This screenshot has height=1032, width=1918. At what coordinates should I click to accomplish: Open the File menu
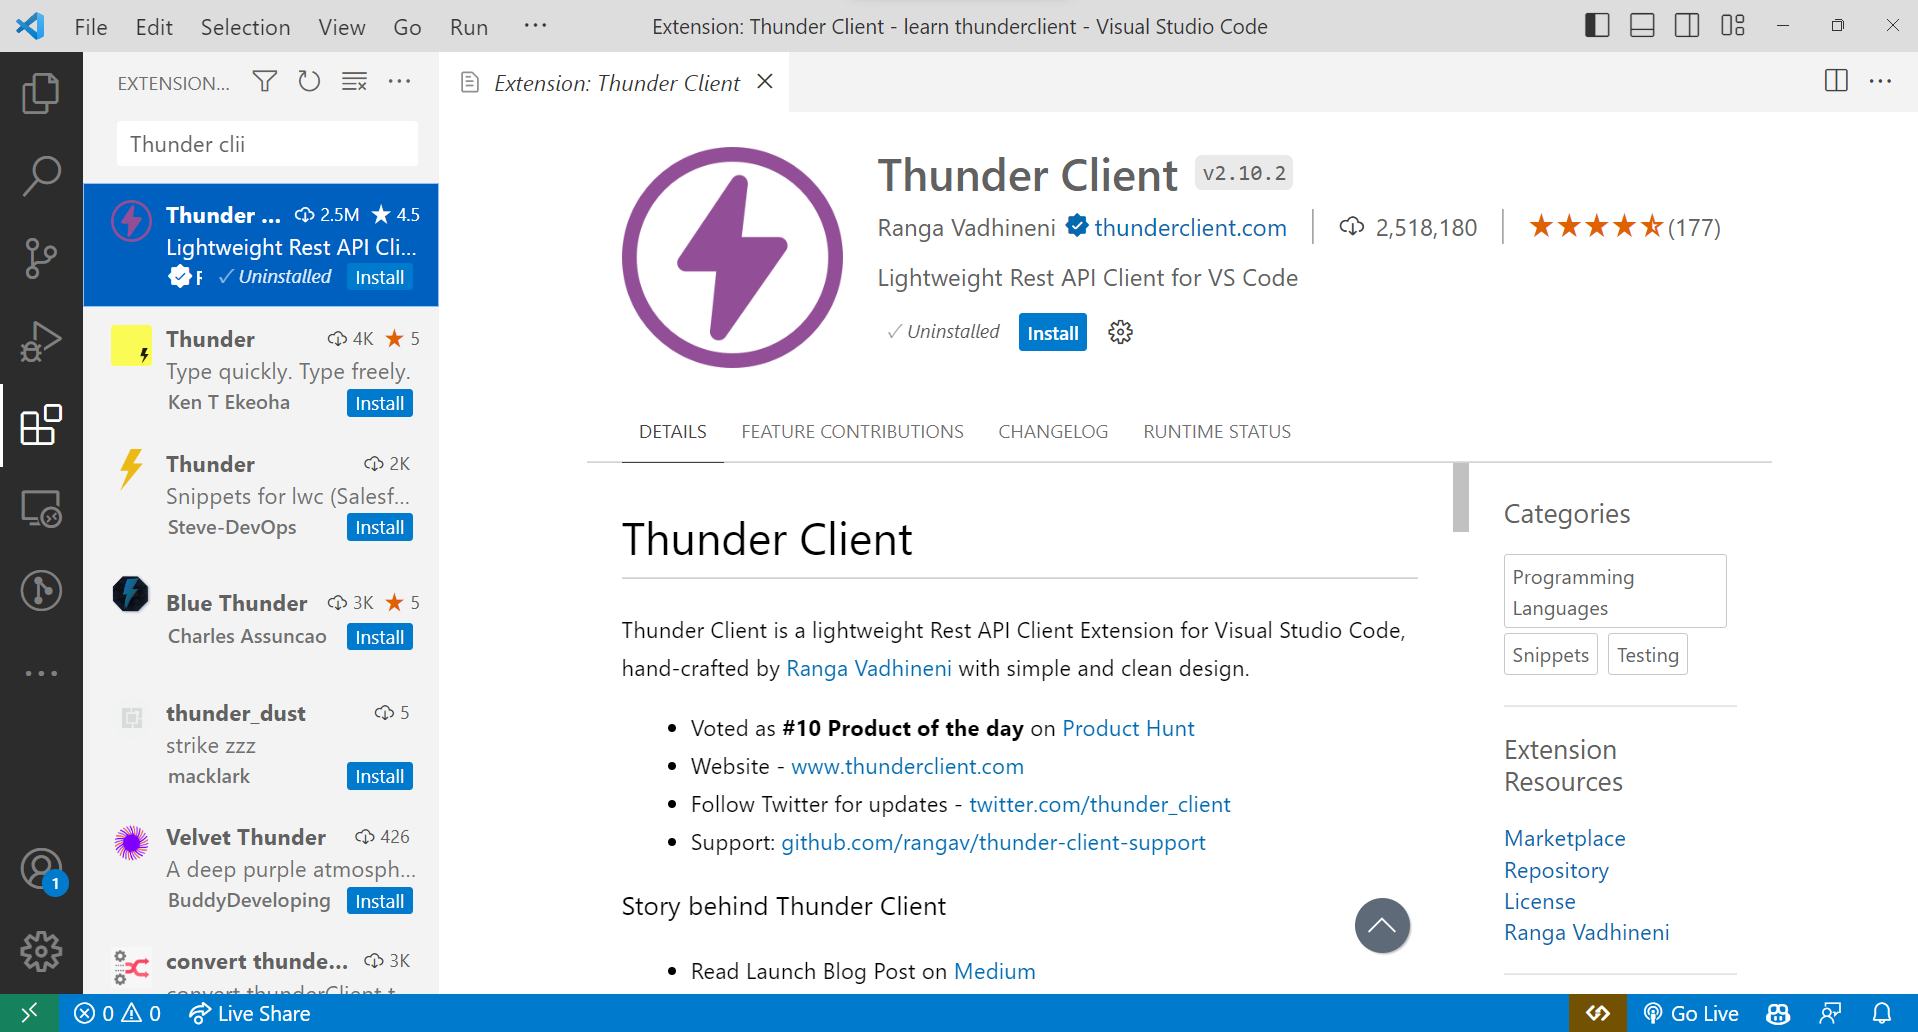[91, 27]
